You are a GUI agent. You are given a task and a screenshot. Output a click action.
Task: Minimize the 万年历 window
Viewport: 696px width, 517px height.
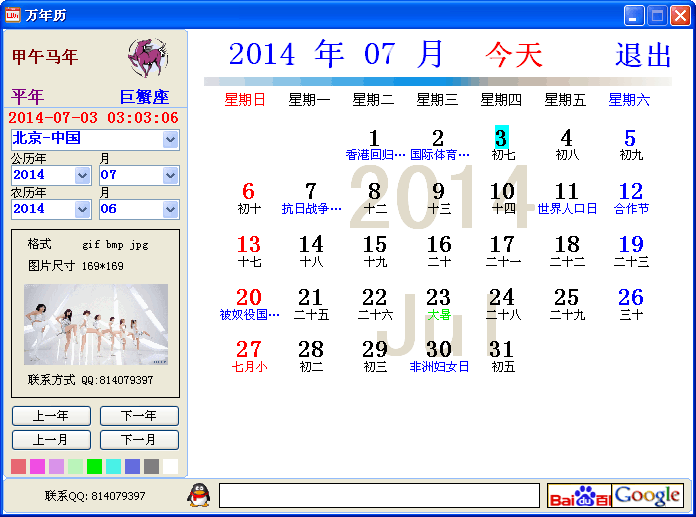(634, 16)
